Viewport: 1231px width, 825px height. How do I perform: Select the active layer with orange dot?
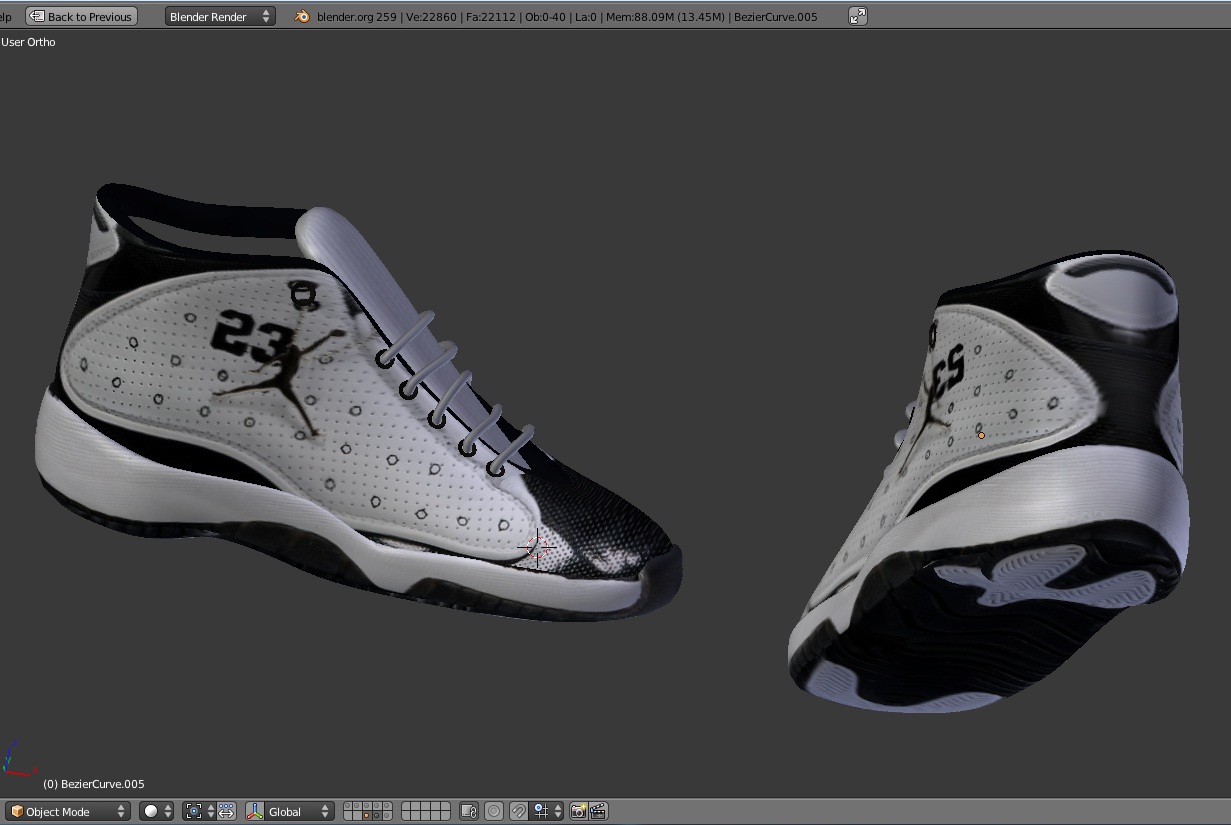(366, 816)
